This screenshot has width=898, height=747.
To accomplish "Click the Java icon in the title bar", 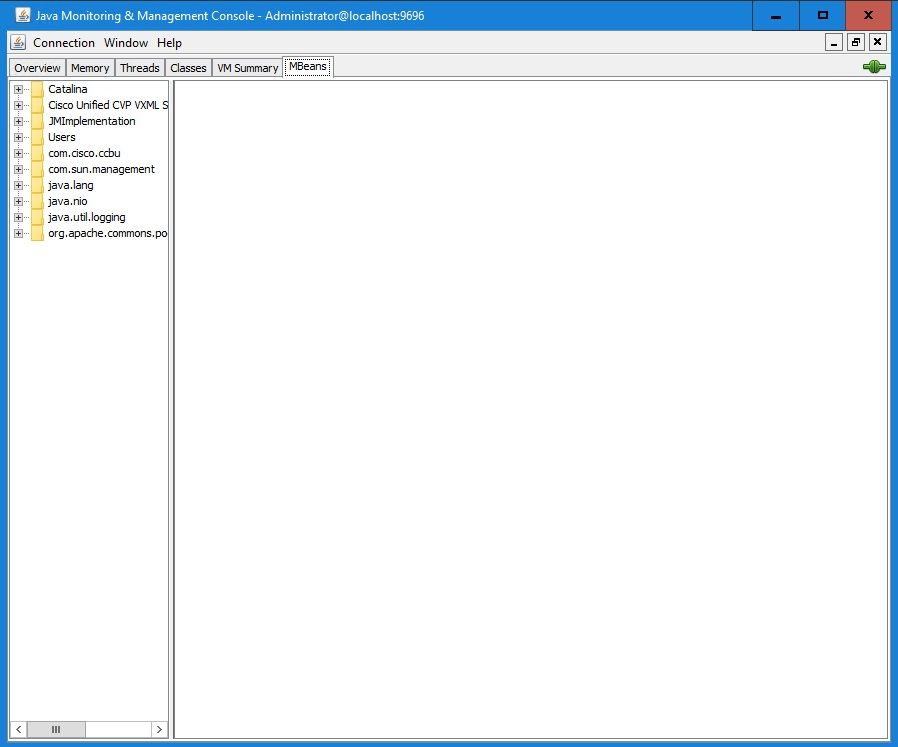I will [23, 15].
